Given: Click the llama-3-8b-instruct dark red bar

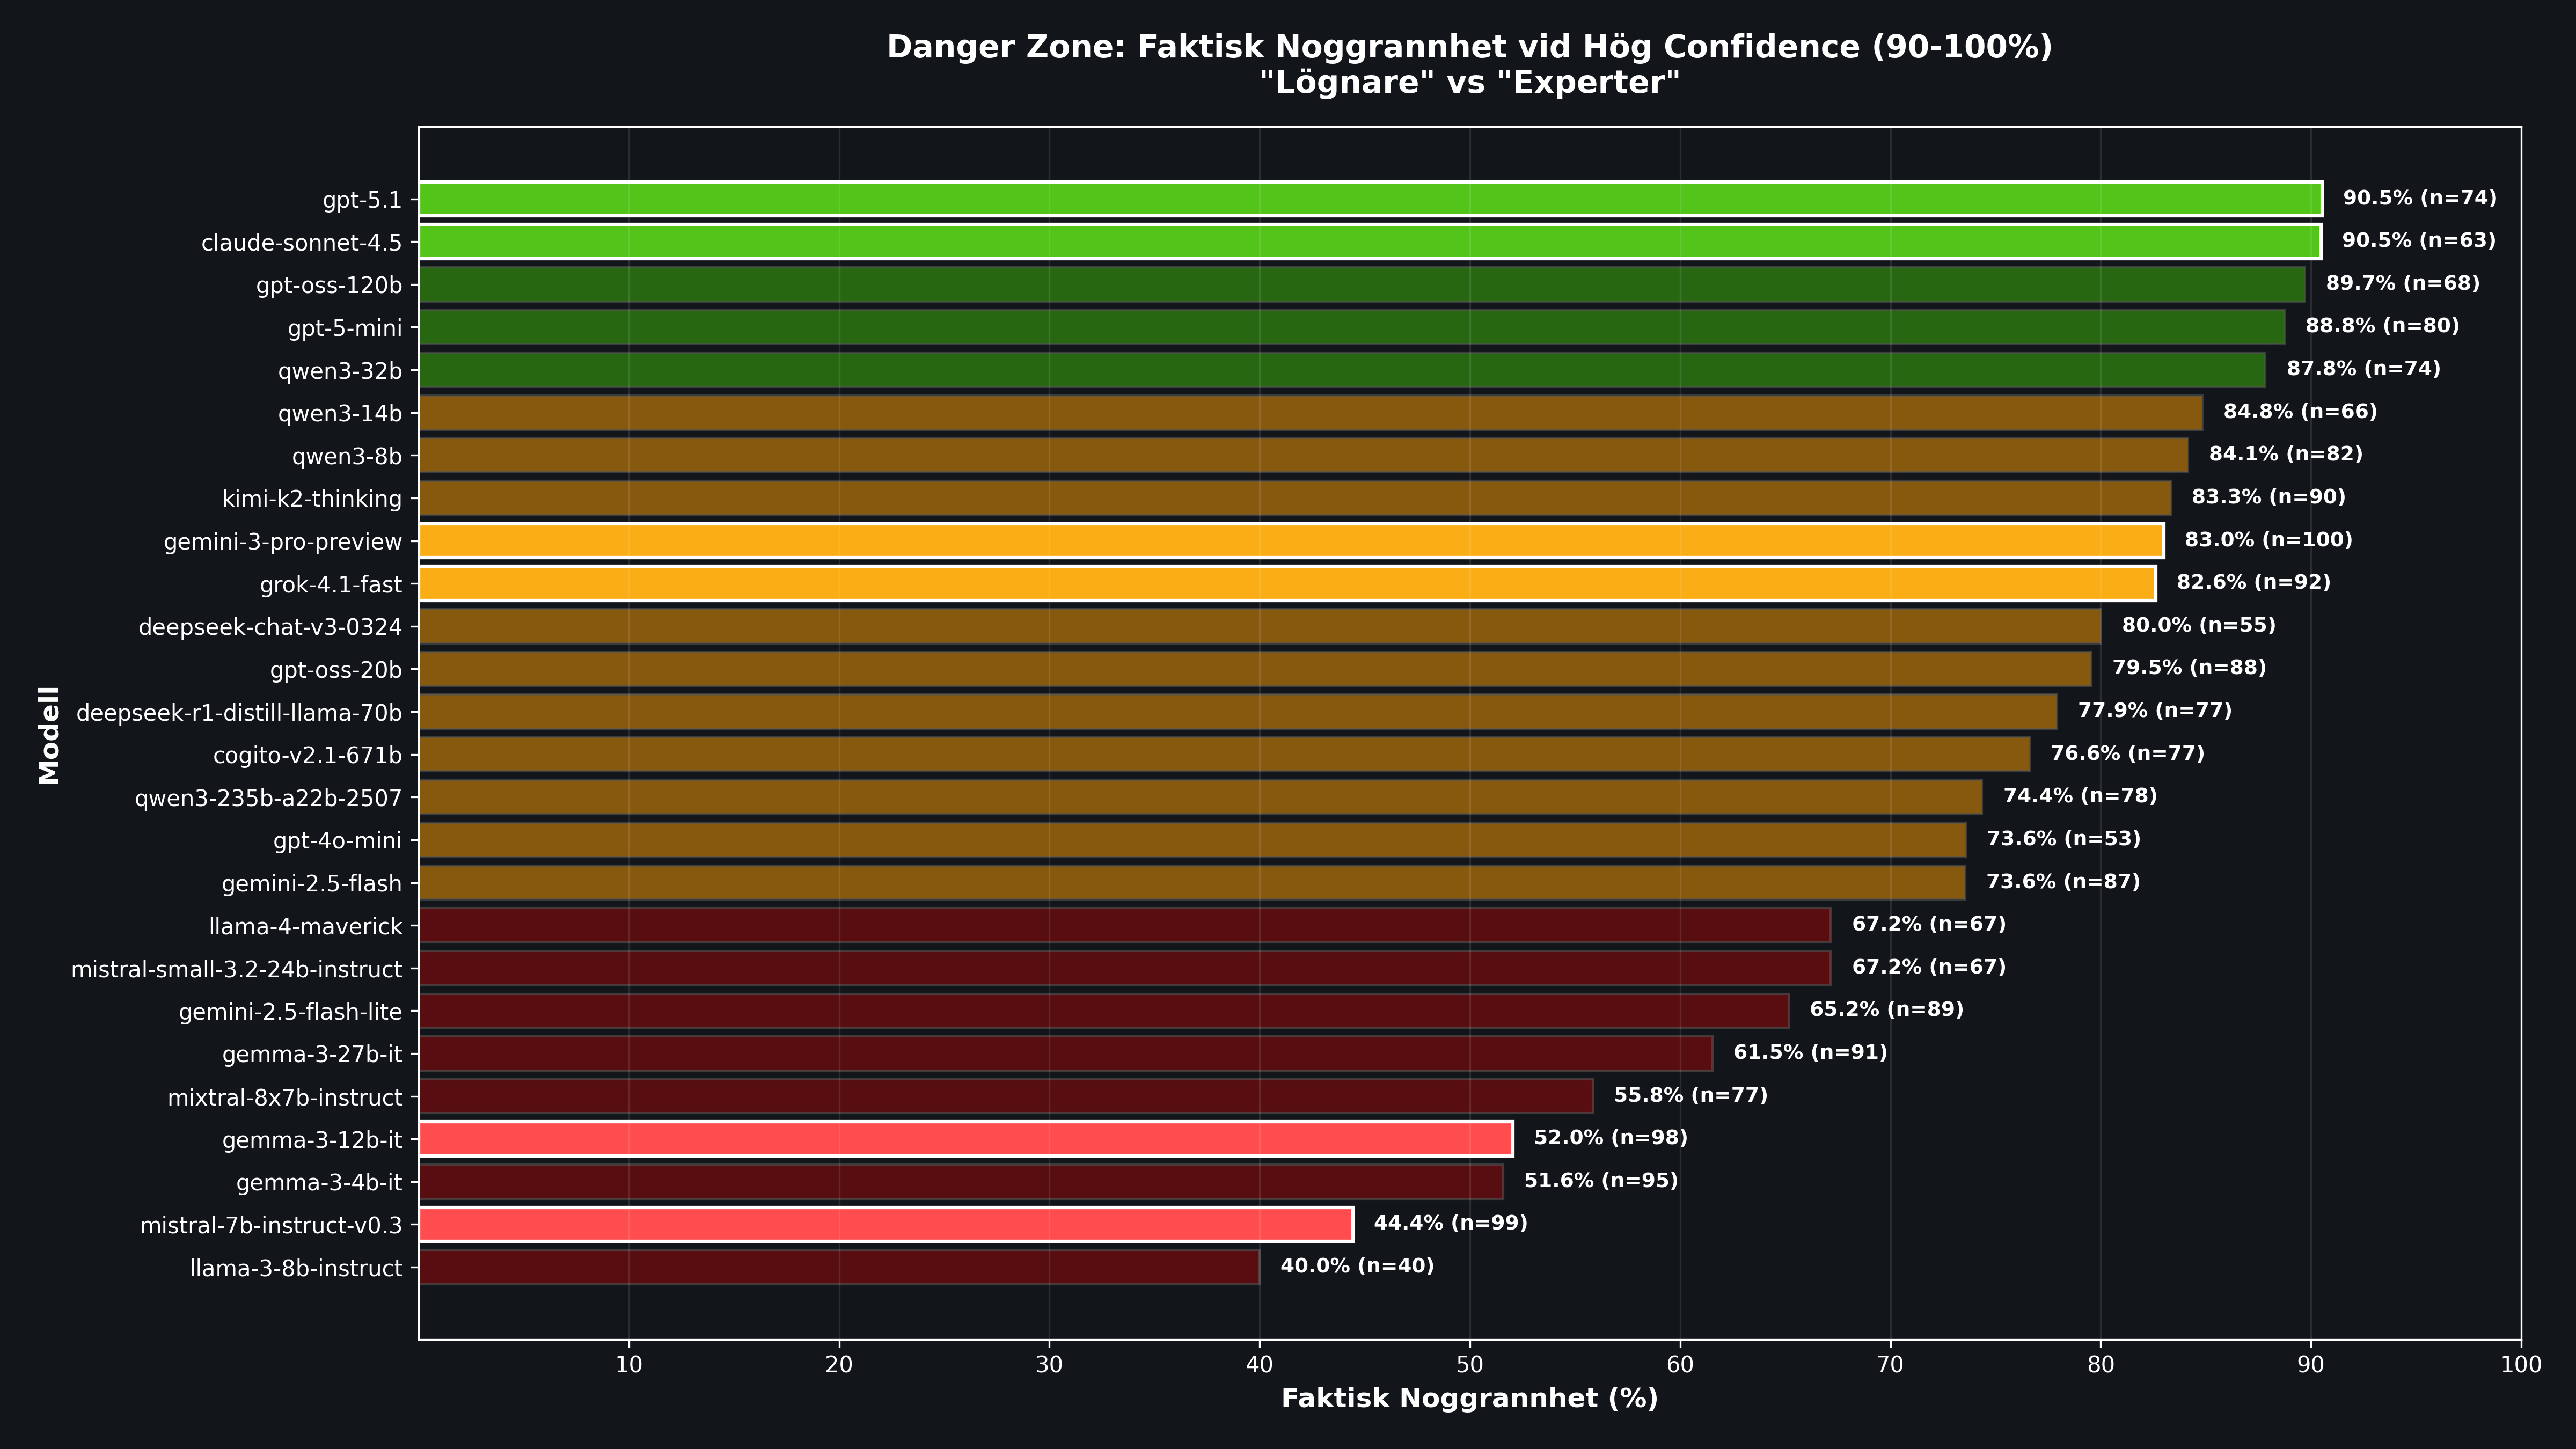Looking at the screenshot, I should pos(839,1267).
